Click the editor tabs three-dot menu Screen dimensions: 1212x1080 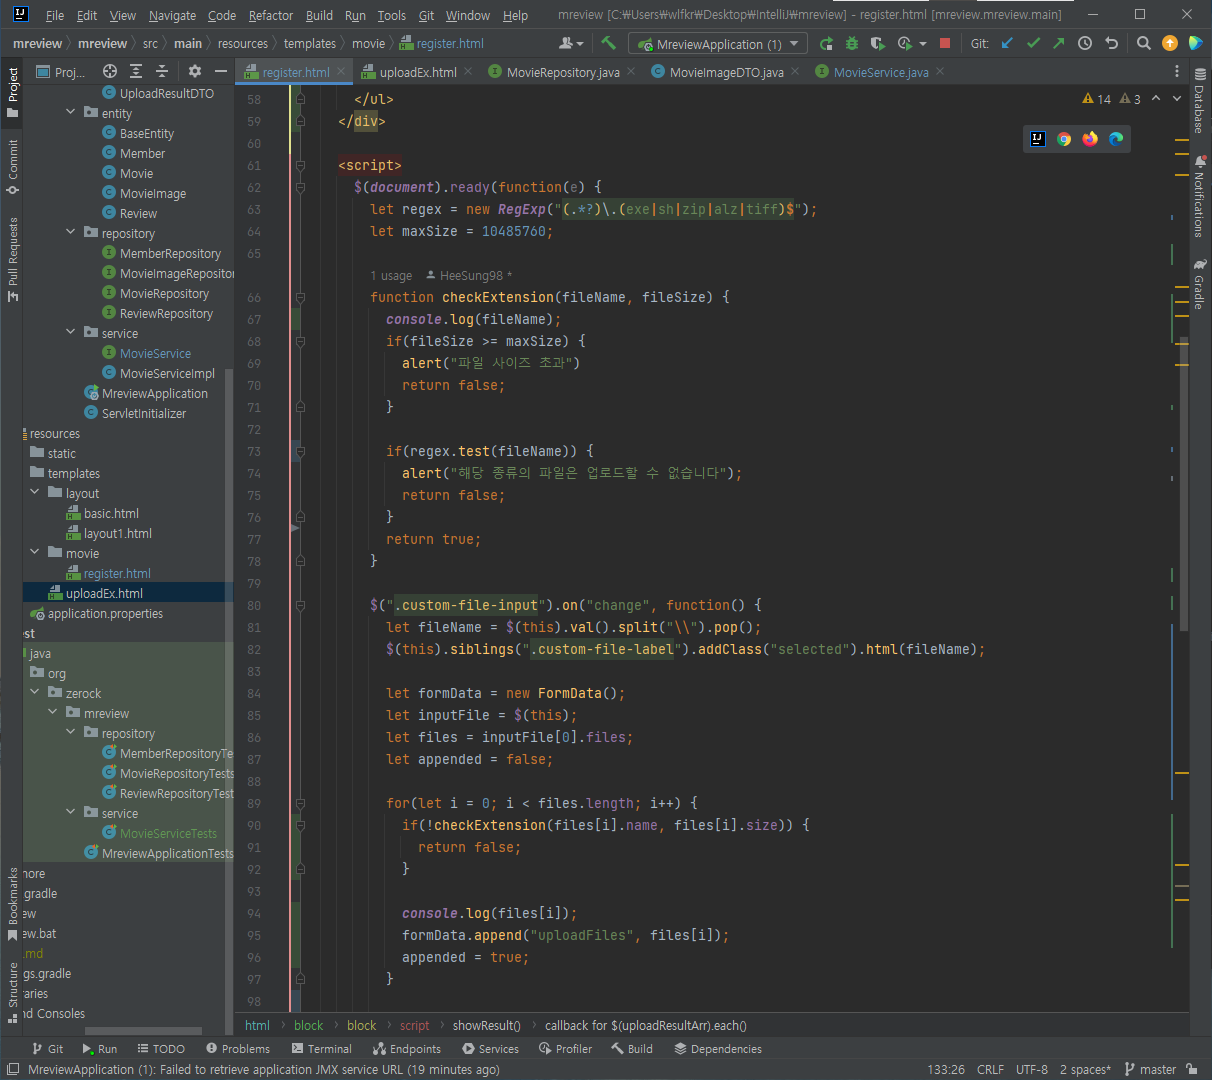tap(1176, 72)
